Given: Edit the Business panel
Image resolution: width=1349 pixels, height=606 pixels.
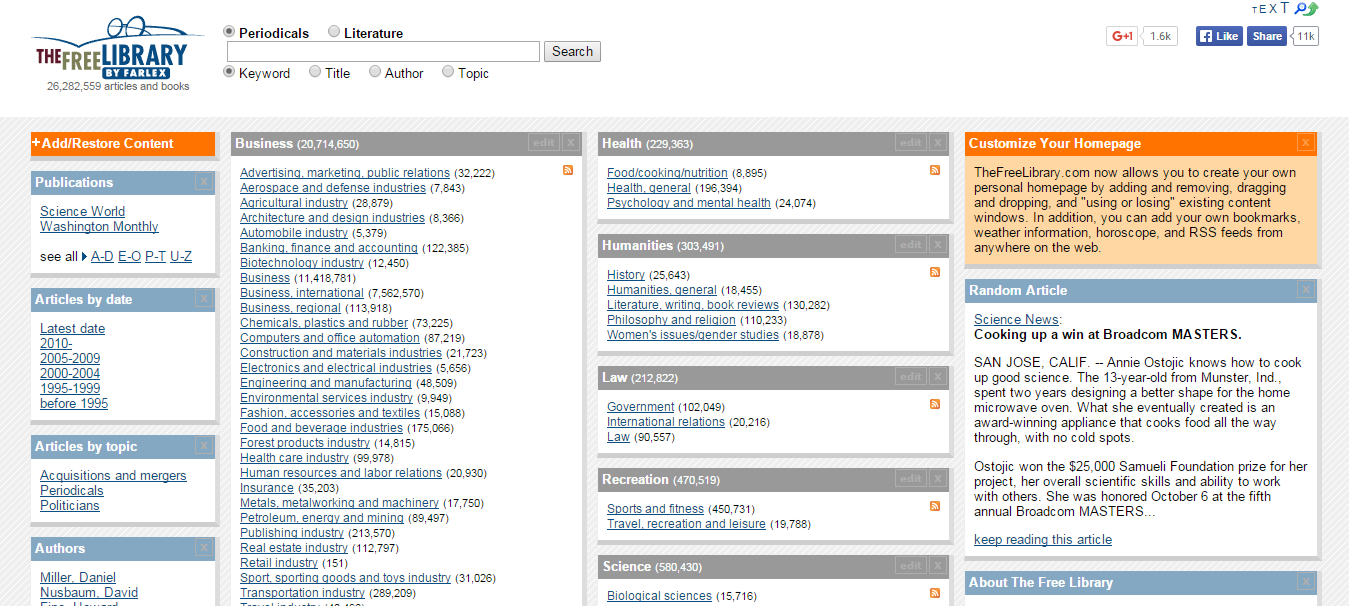Looking at the screenshot, I should (544, 143).
